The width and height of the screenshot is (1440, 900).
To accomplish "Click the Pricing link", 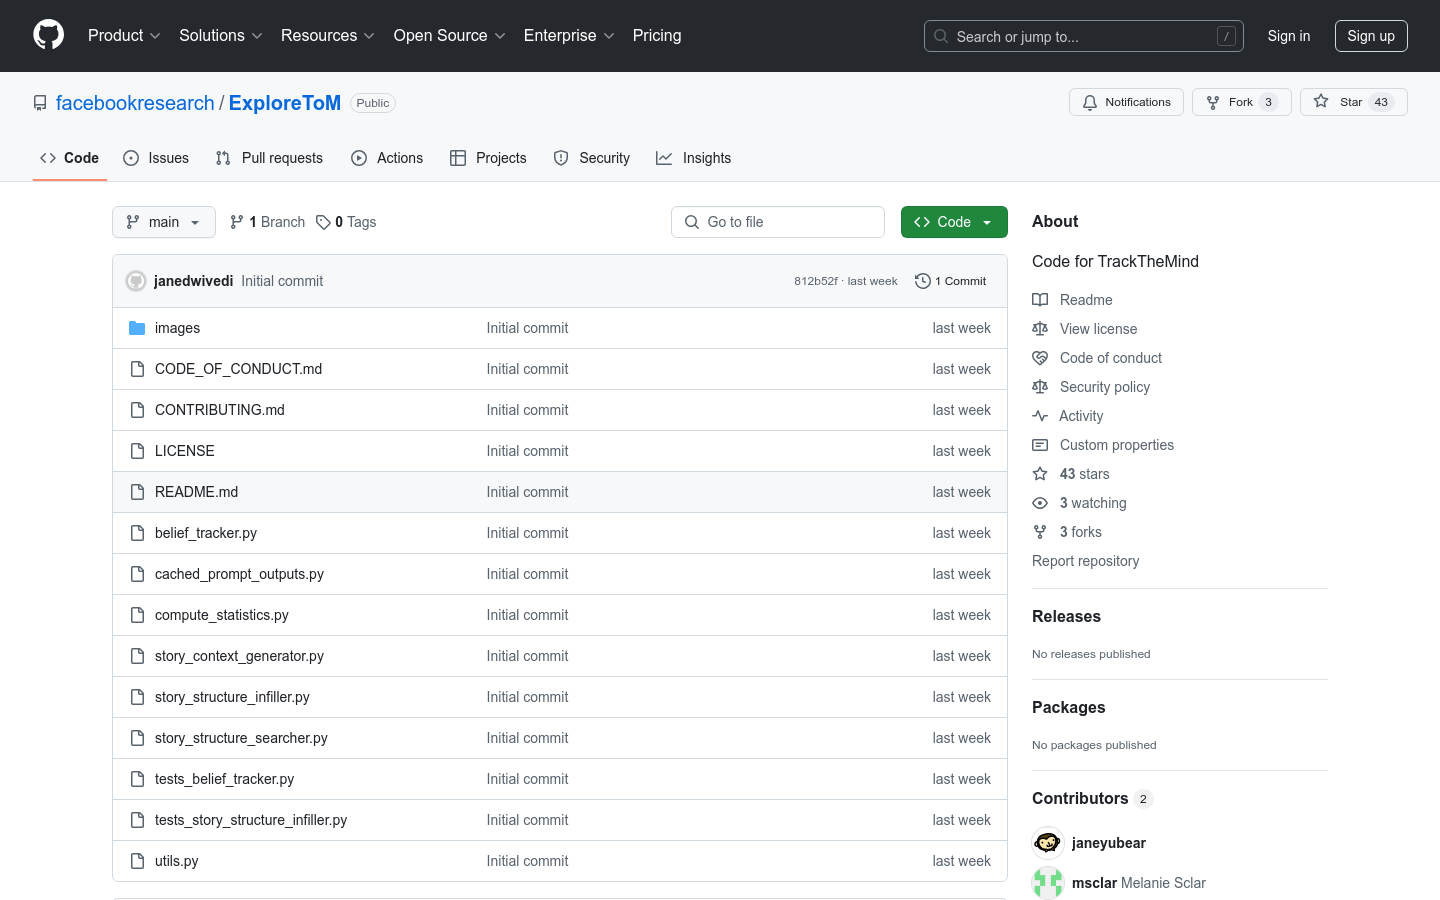I will (657, 35).
